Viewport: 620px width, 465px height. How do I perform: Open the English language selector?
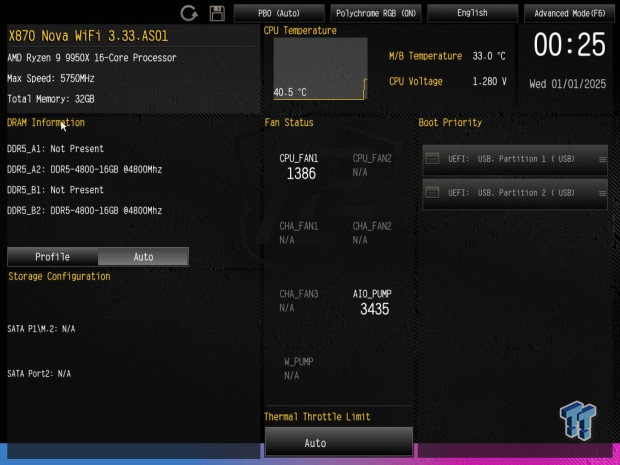pos(473,13)
